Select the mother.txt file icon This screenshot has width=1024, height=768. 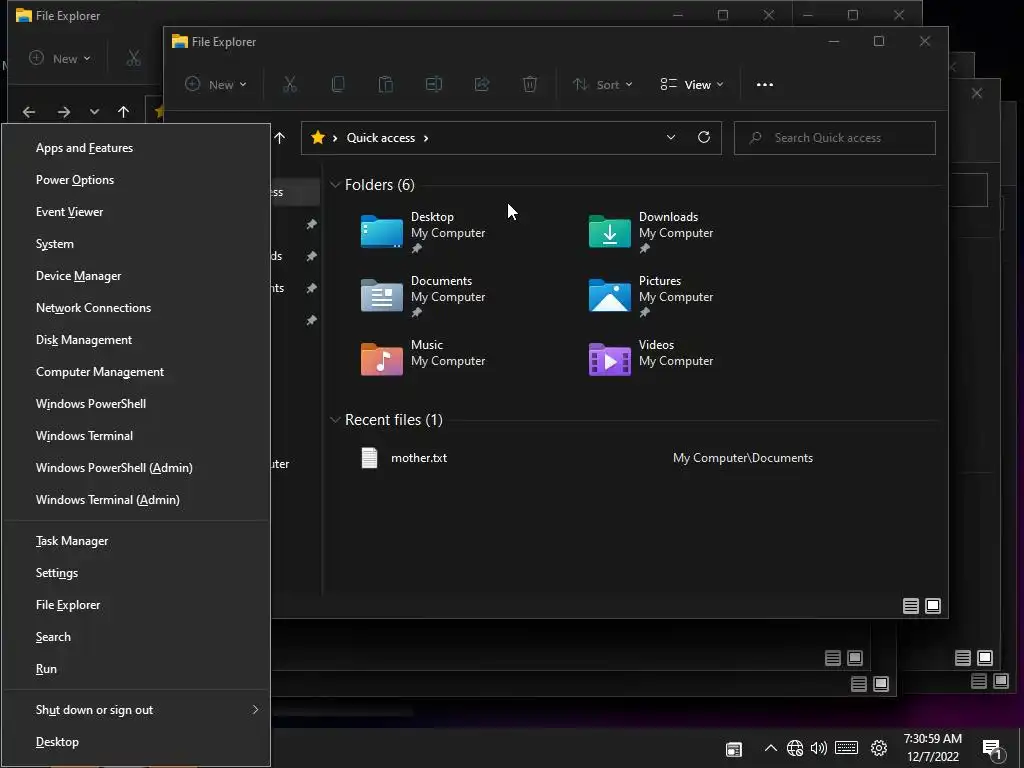tap(370, 458)
